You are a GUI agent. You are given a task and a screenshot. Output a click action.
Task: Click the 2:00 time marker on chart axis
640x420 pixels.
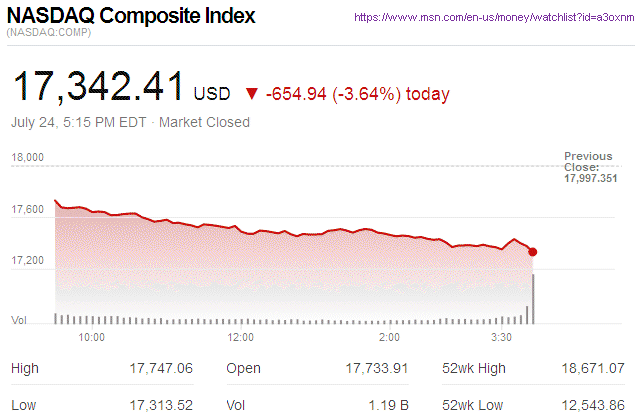(x=391, y=337)
